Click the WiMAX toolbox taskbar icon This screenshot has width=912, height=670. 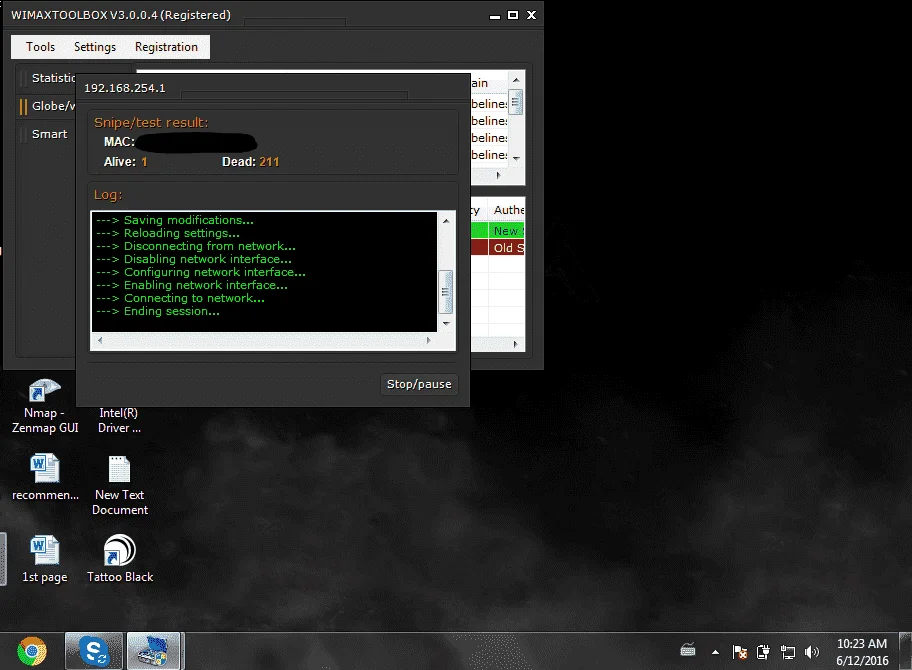pyautogui.click(x=155, y=651)
